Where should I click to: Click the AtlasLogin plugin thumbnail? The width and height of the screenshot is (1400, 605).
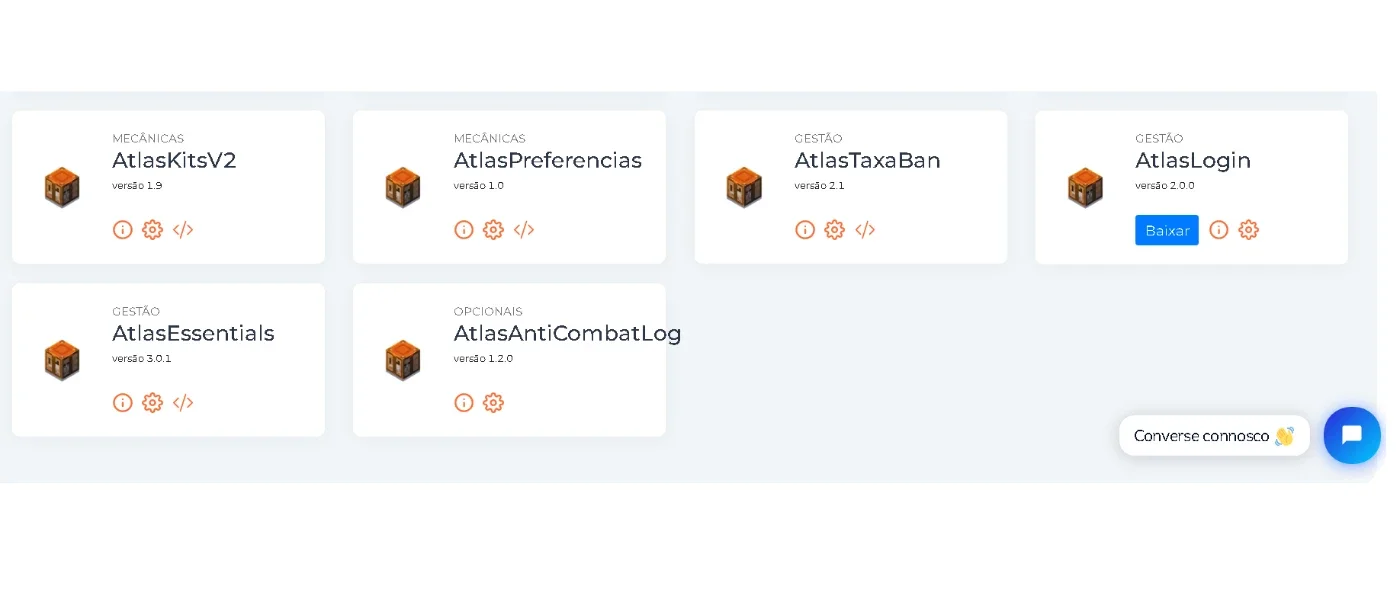point(1085,187)
